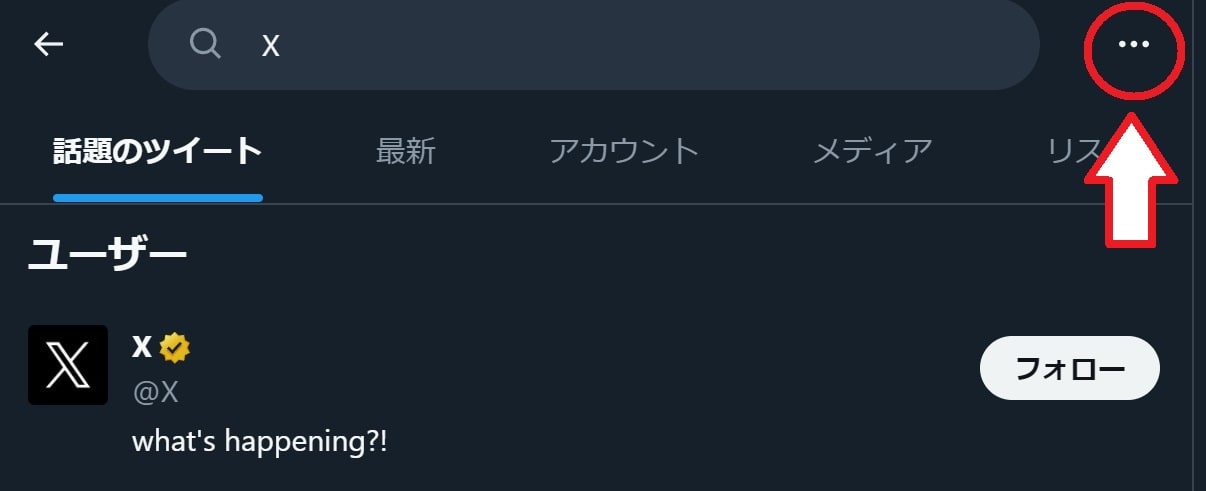The height and width of the screenshot is (491, 1206).
Task: Click the ユーザー section heading
Action: tap(107, 255)
